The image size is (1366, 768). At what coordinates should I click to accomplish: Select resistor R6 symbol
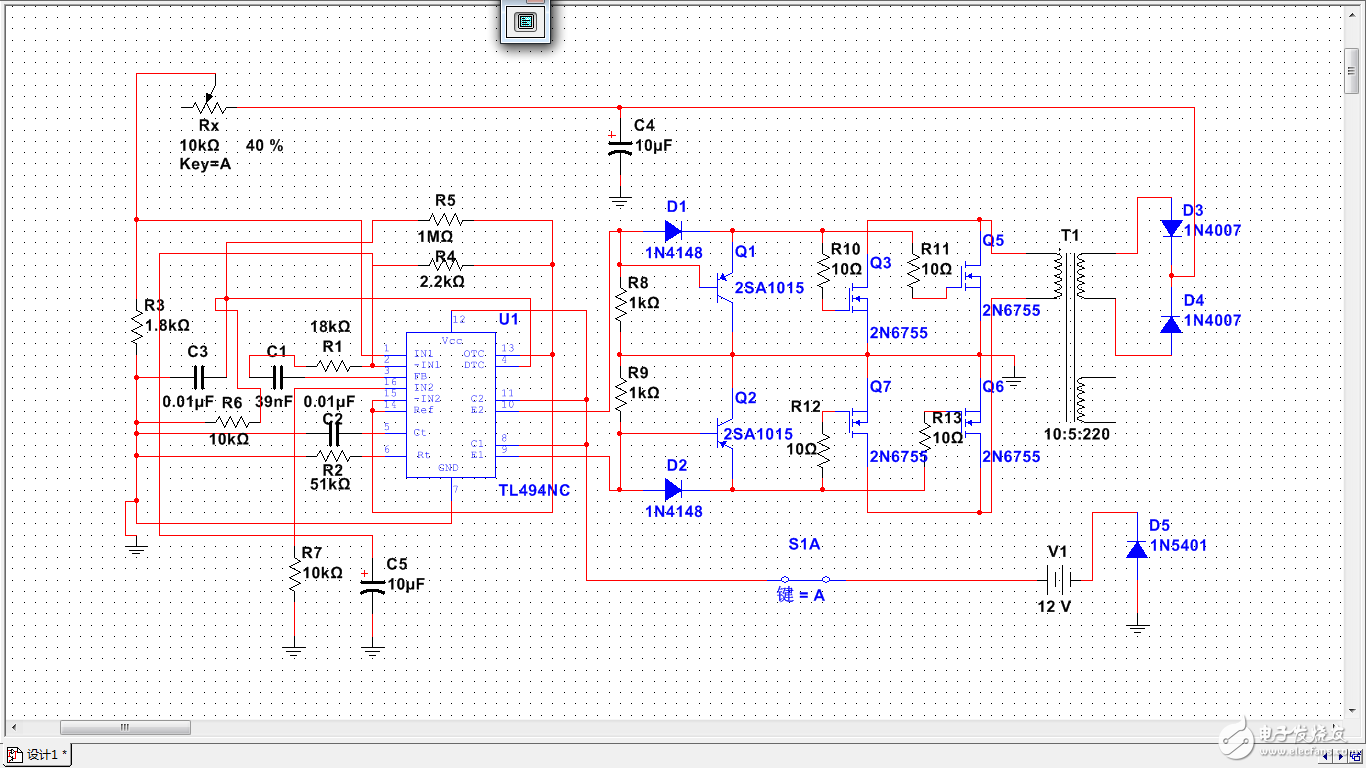point(232,423)
